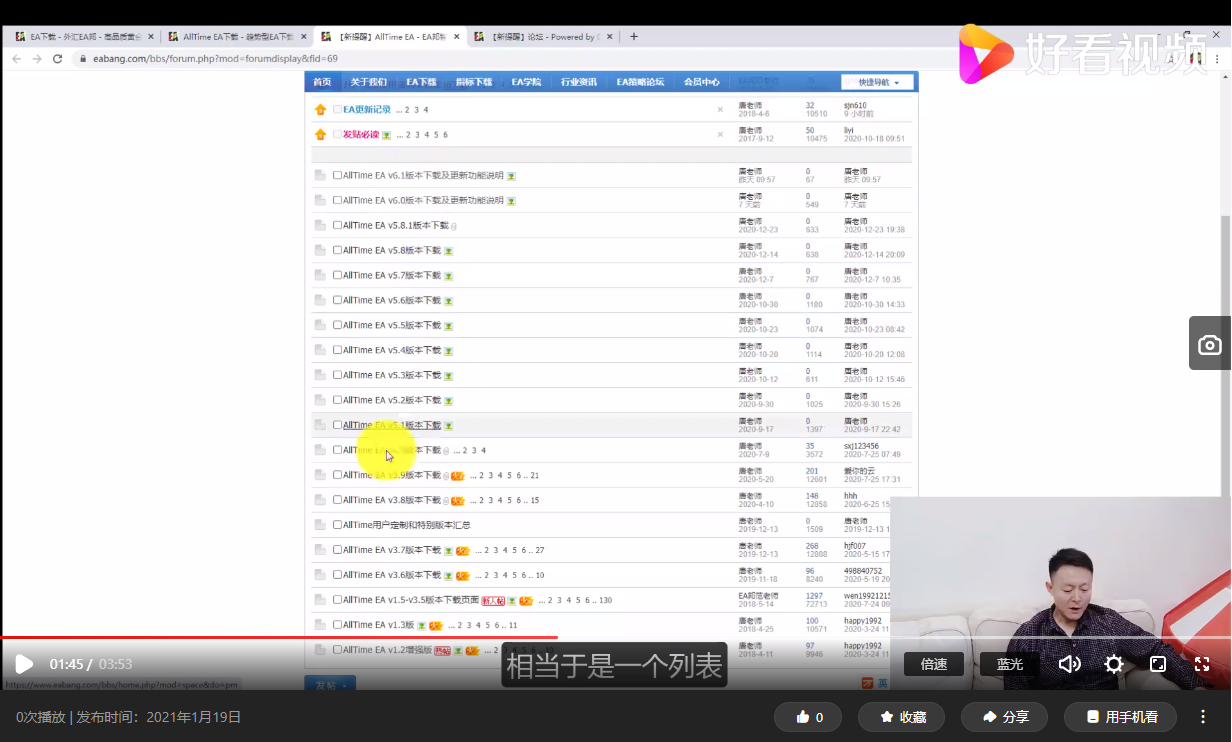Open the author 唐老师 of the v5.8 thread
The height and width of the screenshot is (742, 1232).
750,246
